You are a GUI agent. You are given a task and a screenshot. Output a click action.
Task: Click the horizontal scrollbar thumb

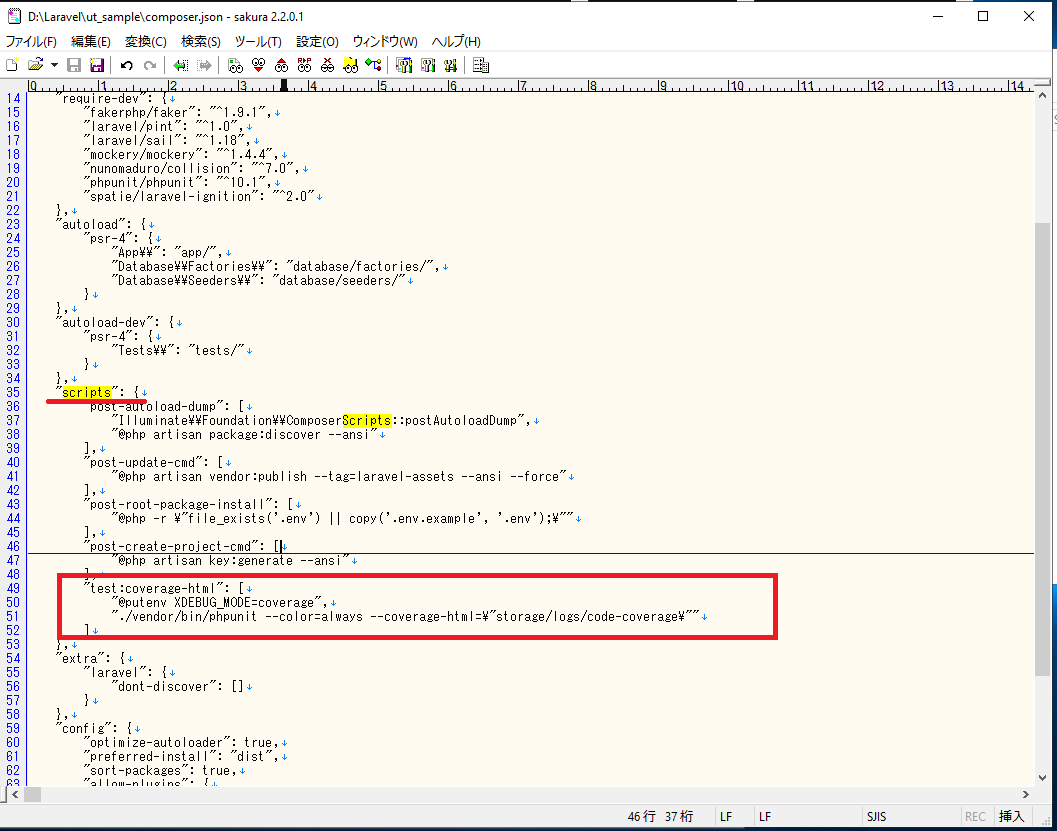[x=32, y=795]
